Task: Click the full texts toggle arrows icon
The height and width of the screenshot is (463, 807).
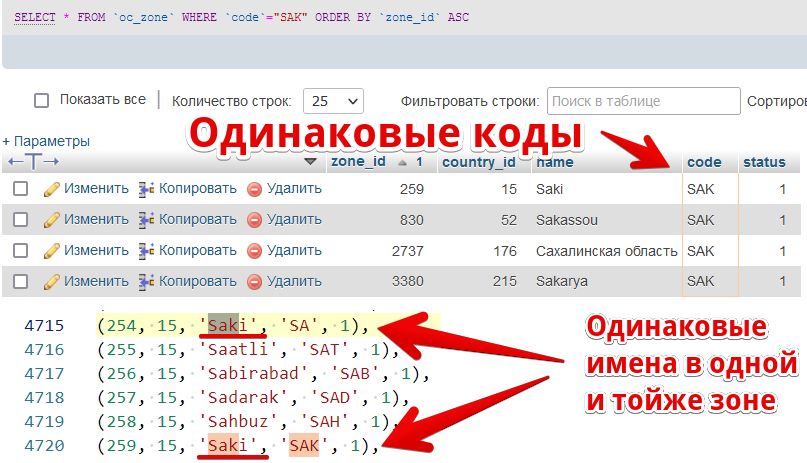Action: 33,162
